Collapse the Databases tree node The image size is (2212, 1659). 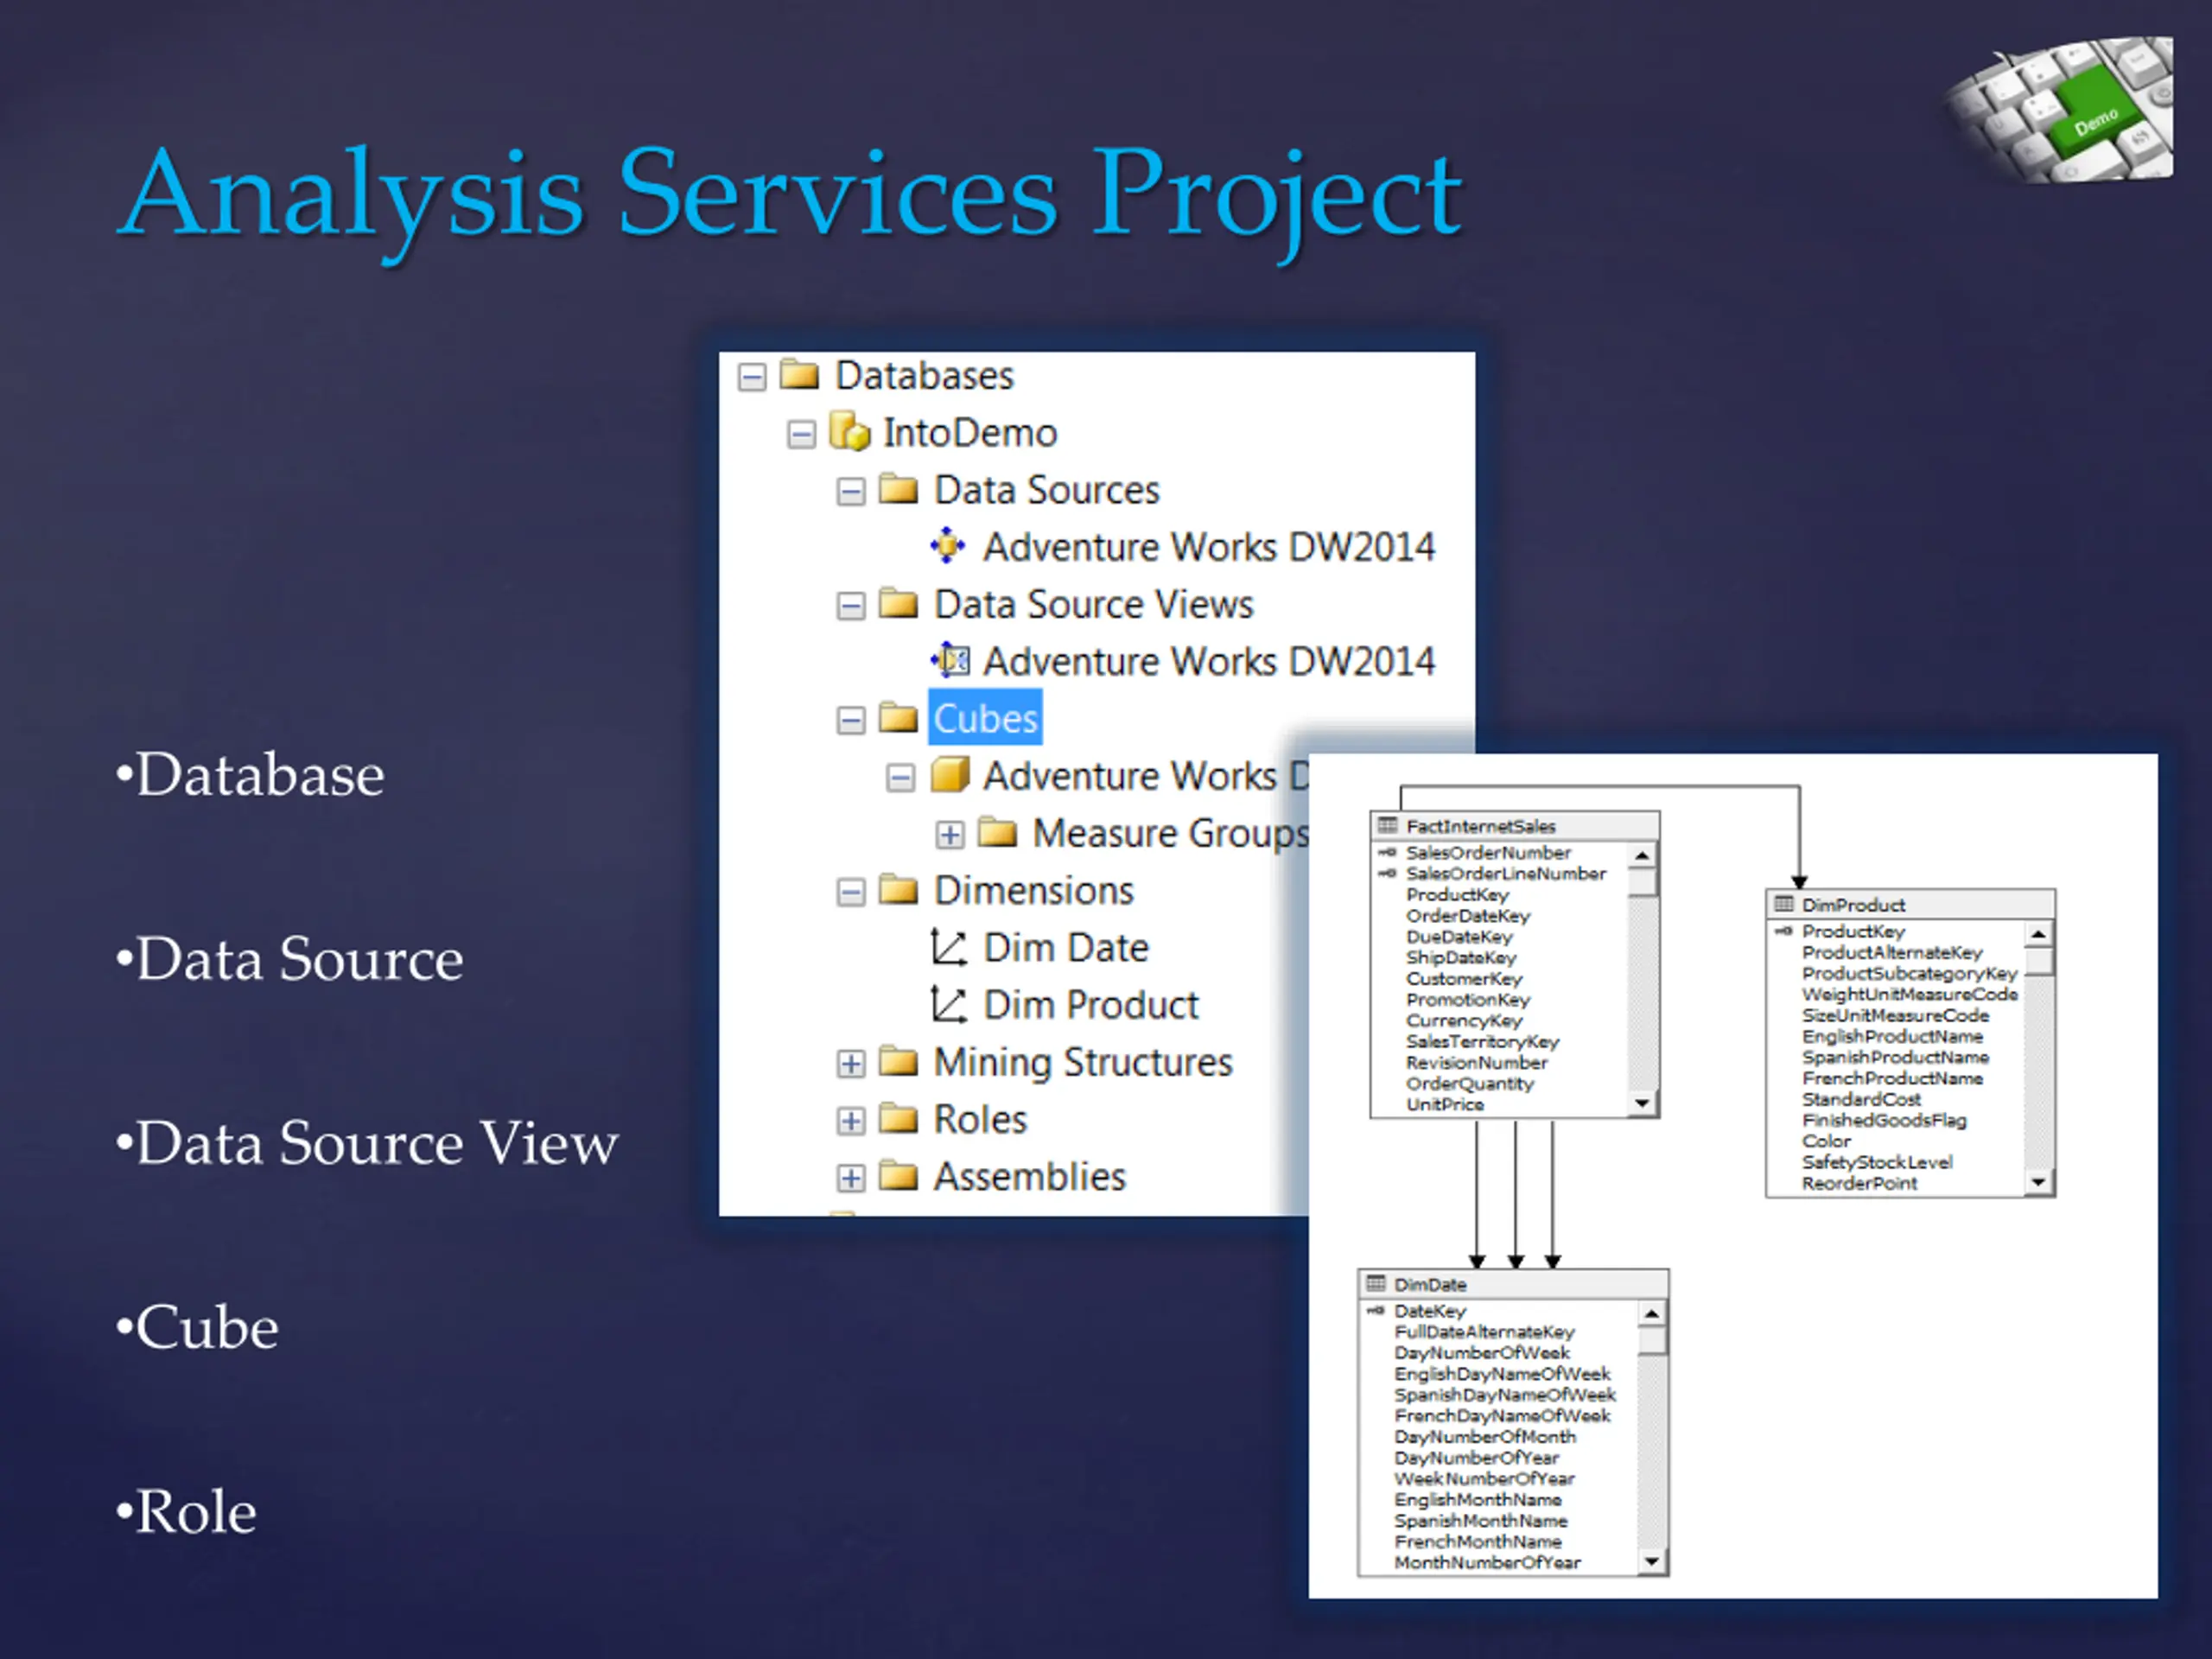point(752,377)
